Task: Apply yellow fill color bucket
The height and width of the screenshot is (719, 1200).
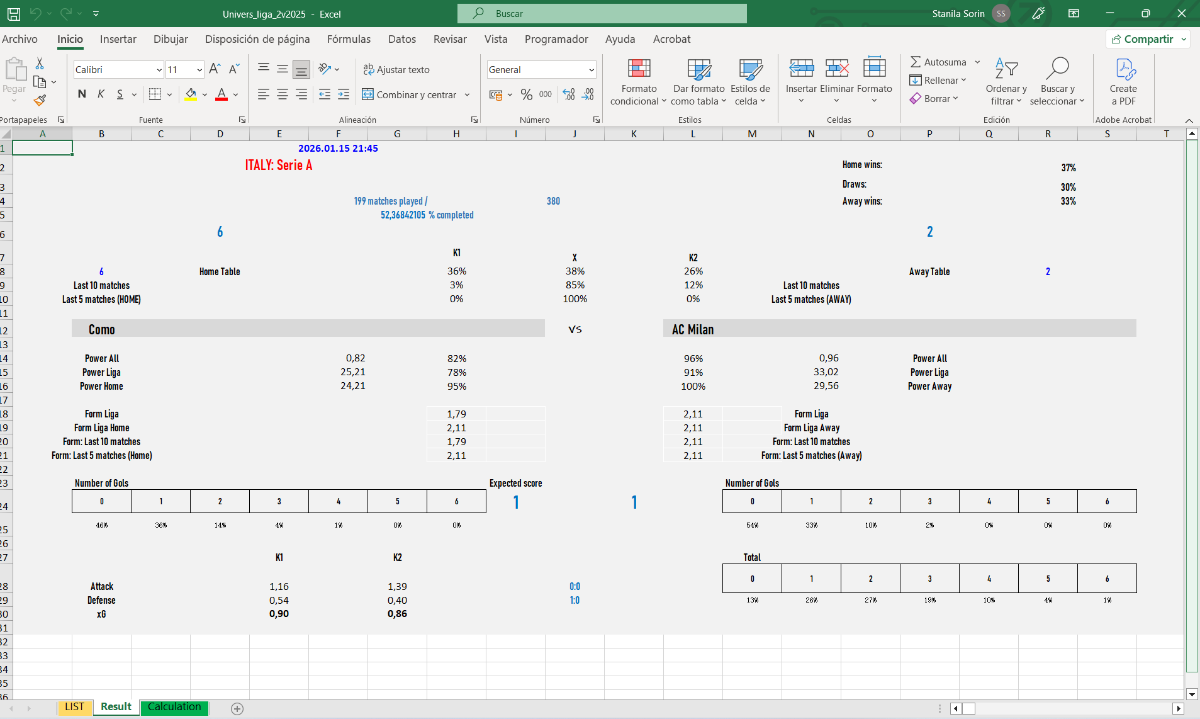Action: 191,94
